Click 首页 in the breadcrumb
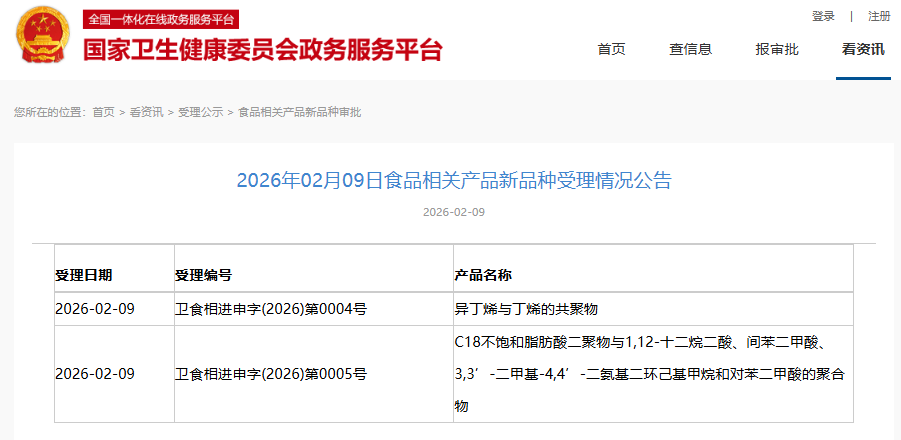 [103, 113]
